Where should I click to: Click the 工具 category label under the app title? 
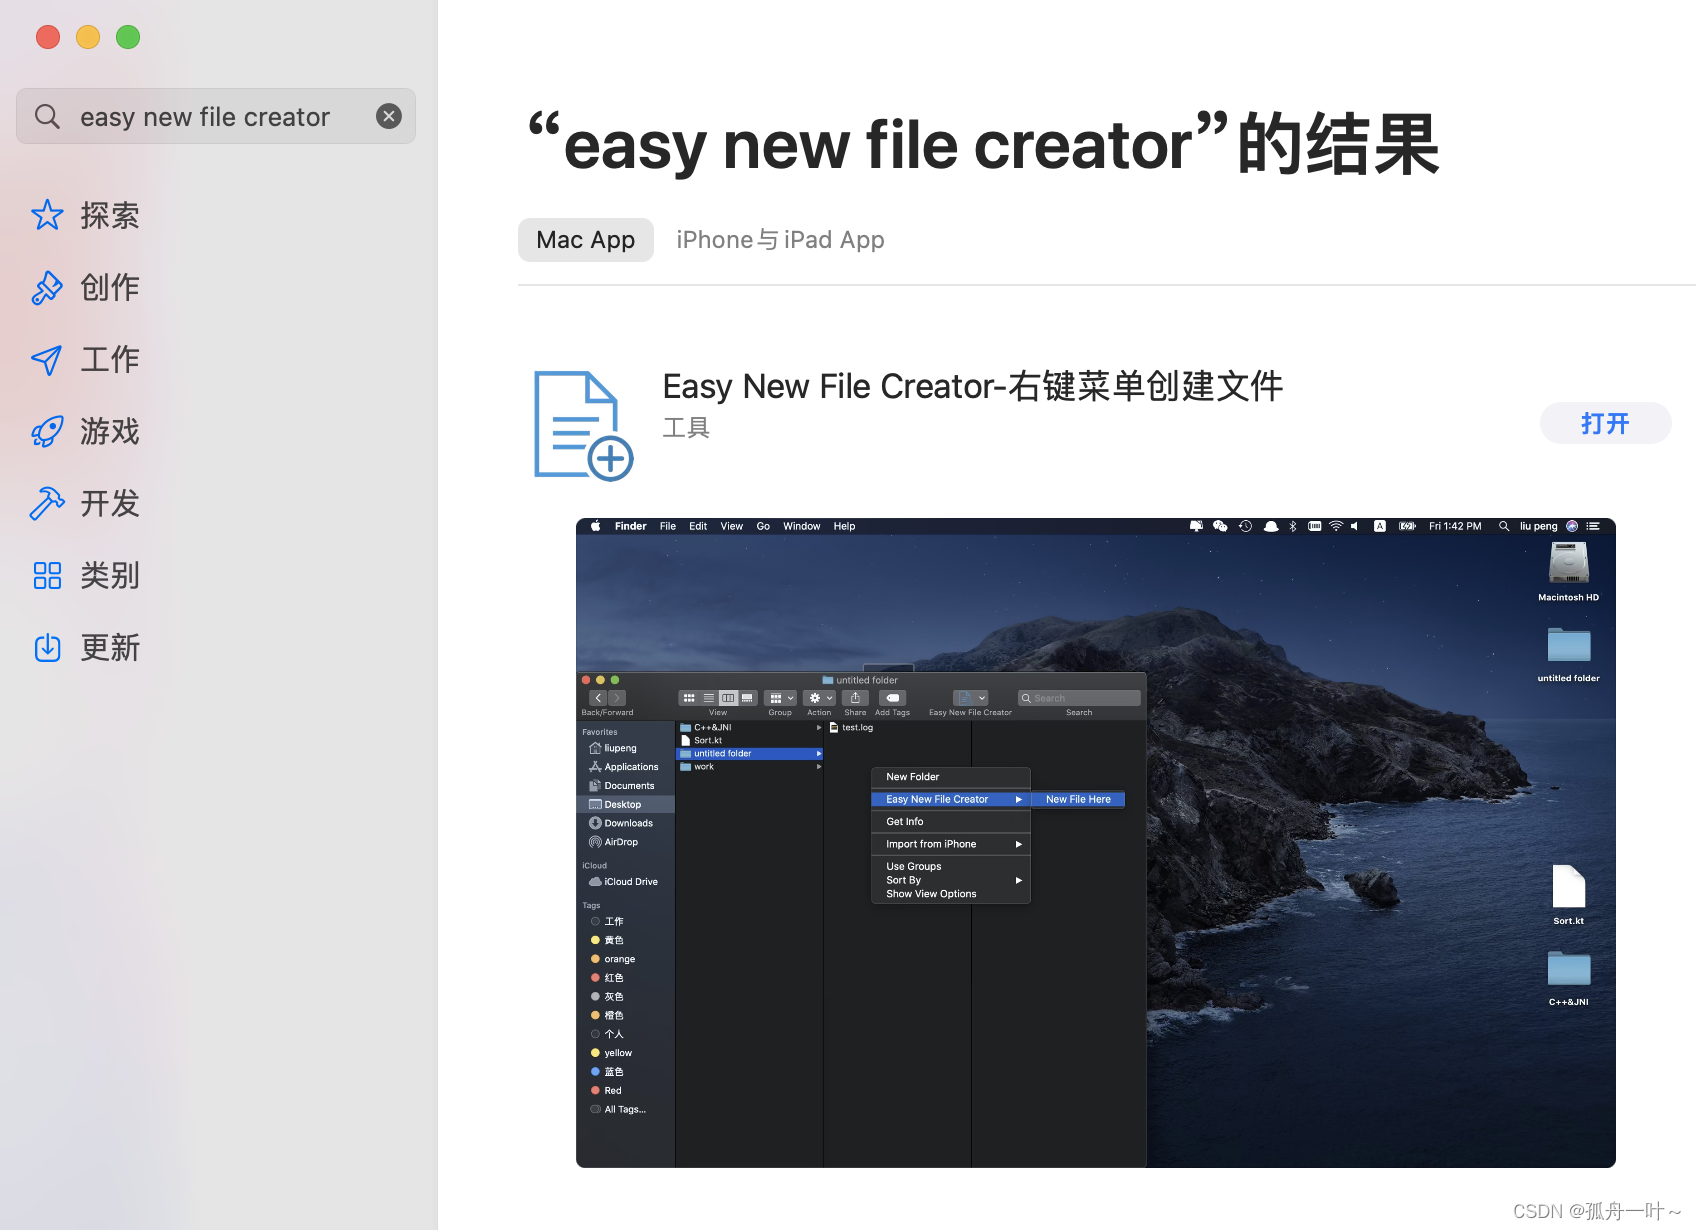coord(686,428)
